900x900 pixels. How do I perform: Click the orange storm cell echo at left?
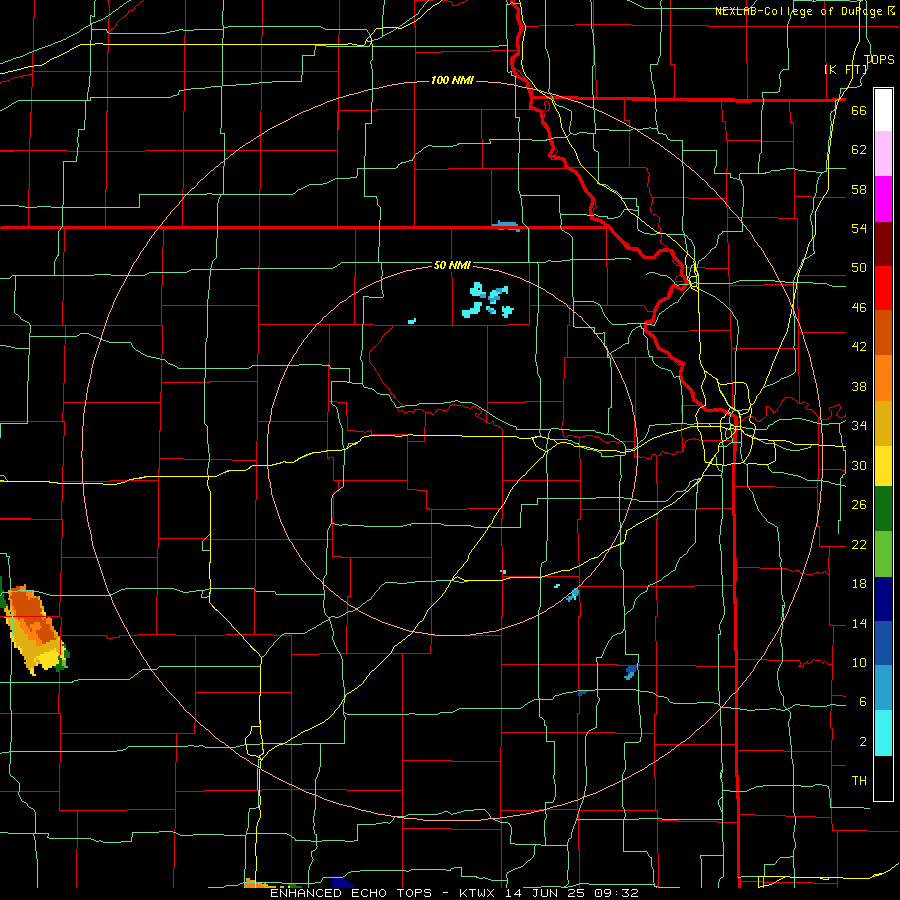pos(34,630)
